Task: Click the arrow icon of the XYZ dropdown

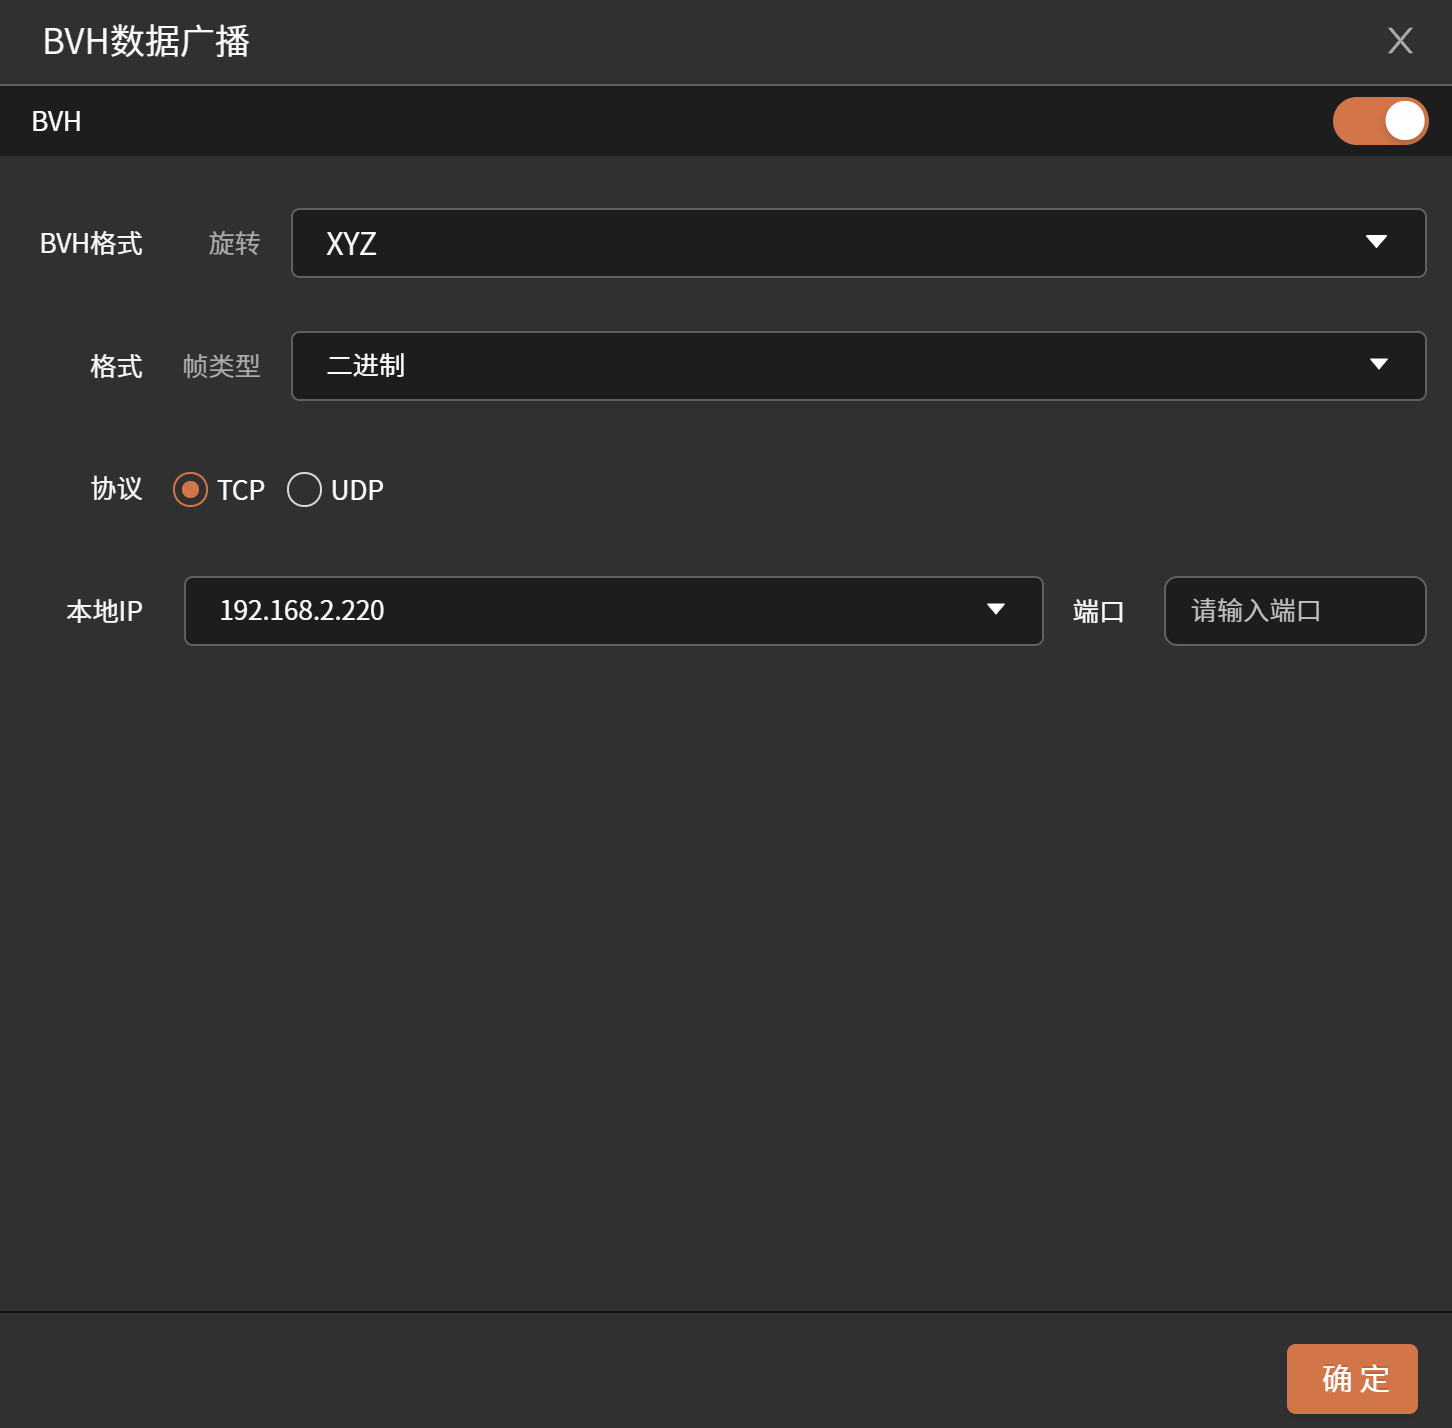Action: pyautogui.click(x=1376, y=242)
